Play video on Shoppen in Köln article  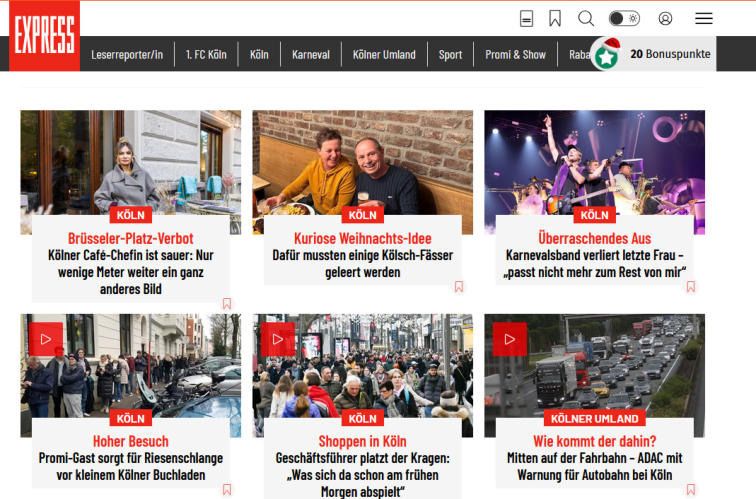point(277,339)
